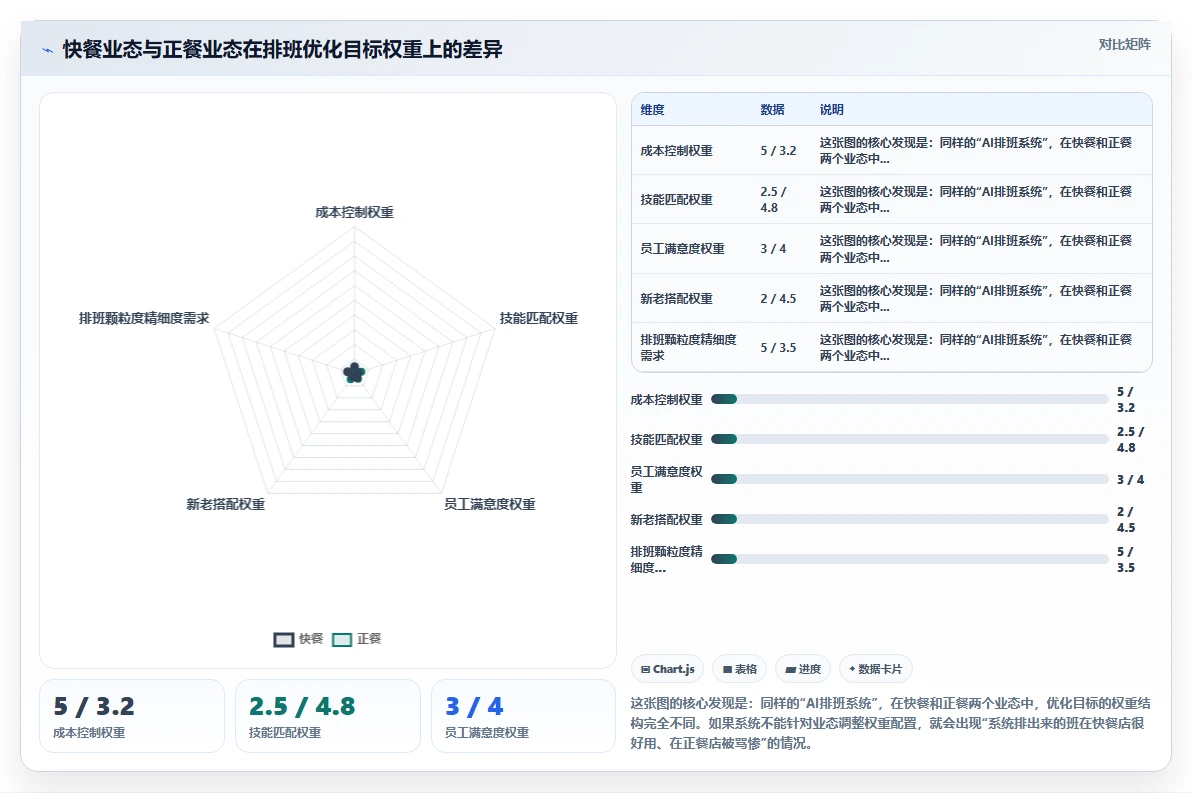Select the 进度 tag
The height and width of the screenshot is (793, 1192).
(803, 669)
